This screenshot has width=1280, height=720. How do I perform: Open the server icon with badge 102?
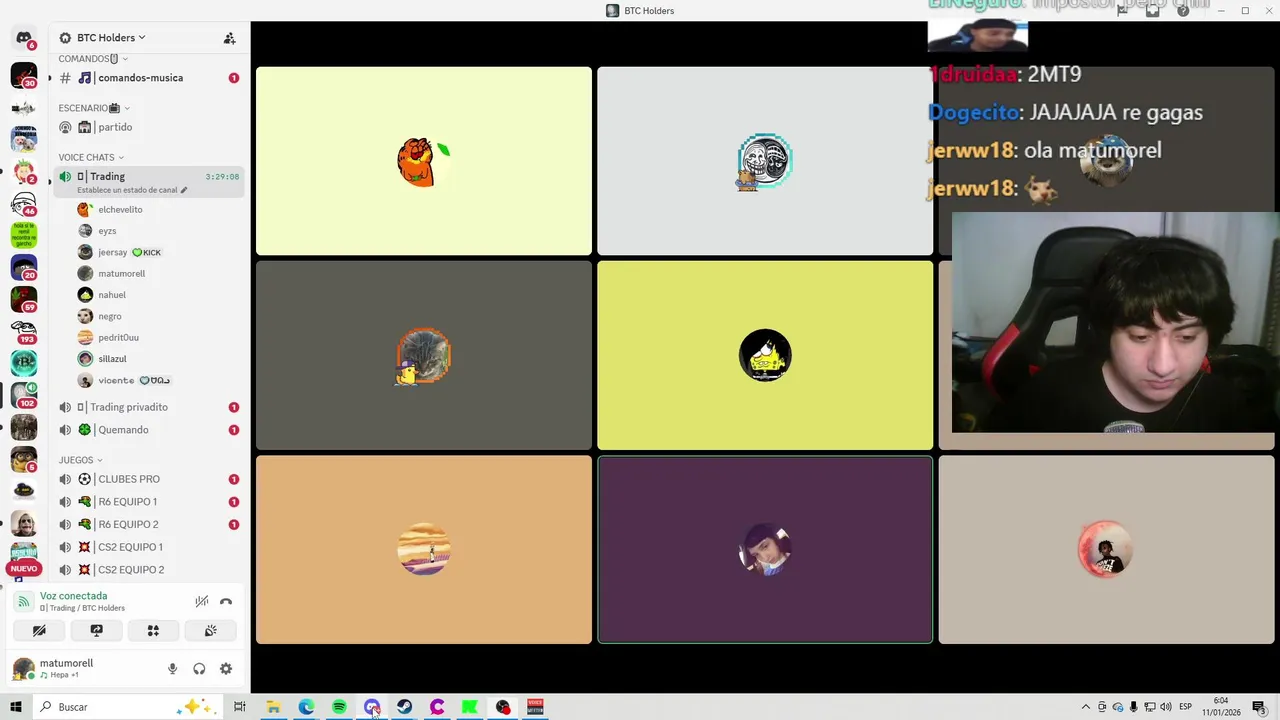pyautogui.click(x=24, y=395)
